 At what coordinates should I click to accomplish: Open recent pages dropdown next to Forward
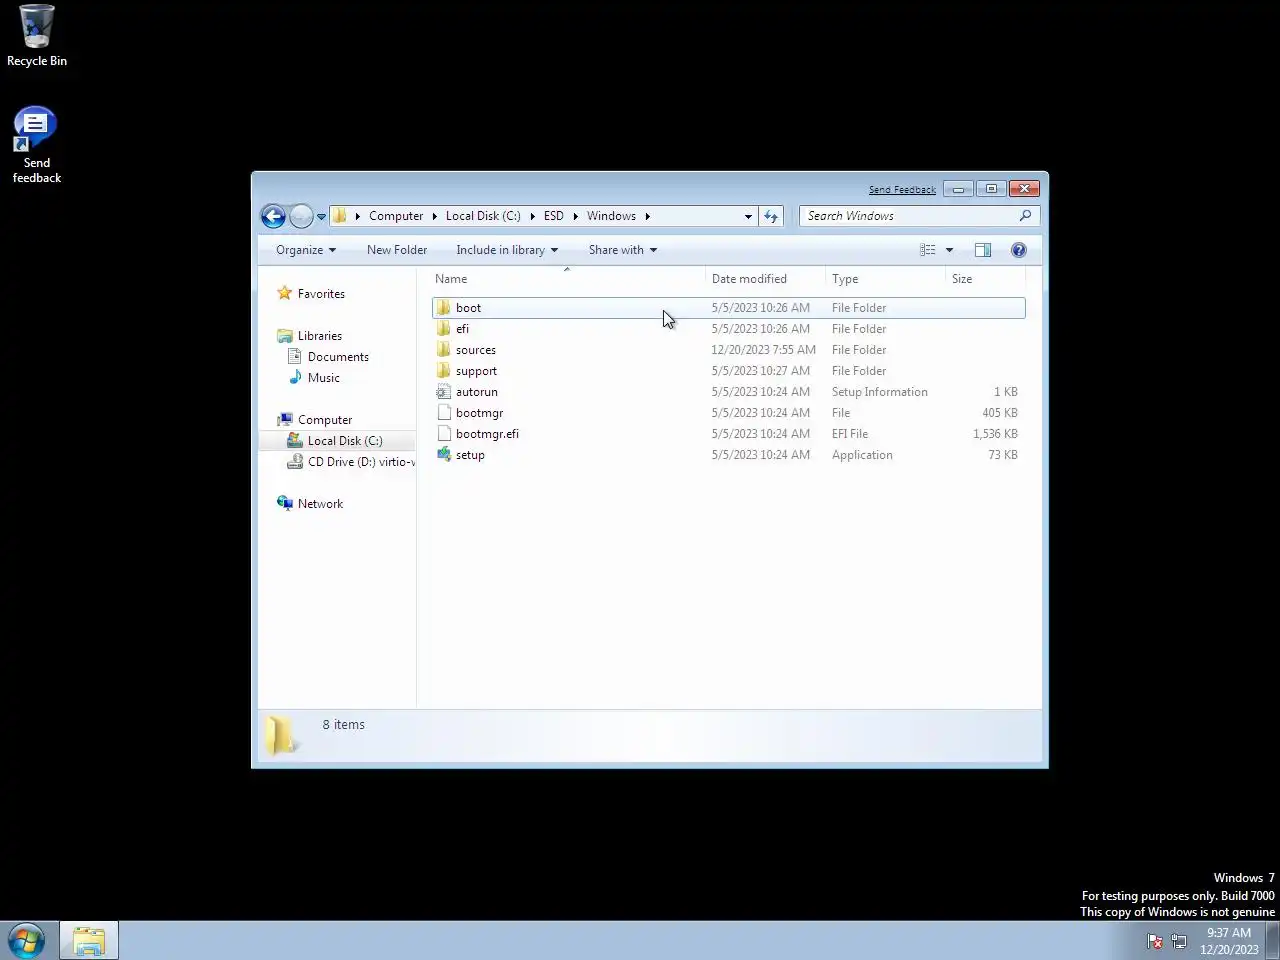coord(321,217)
